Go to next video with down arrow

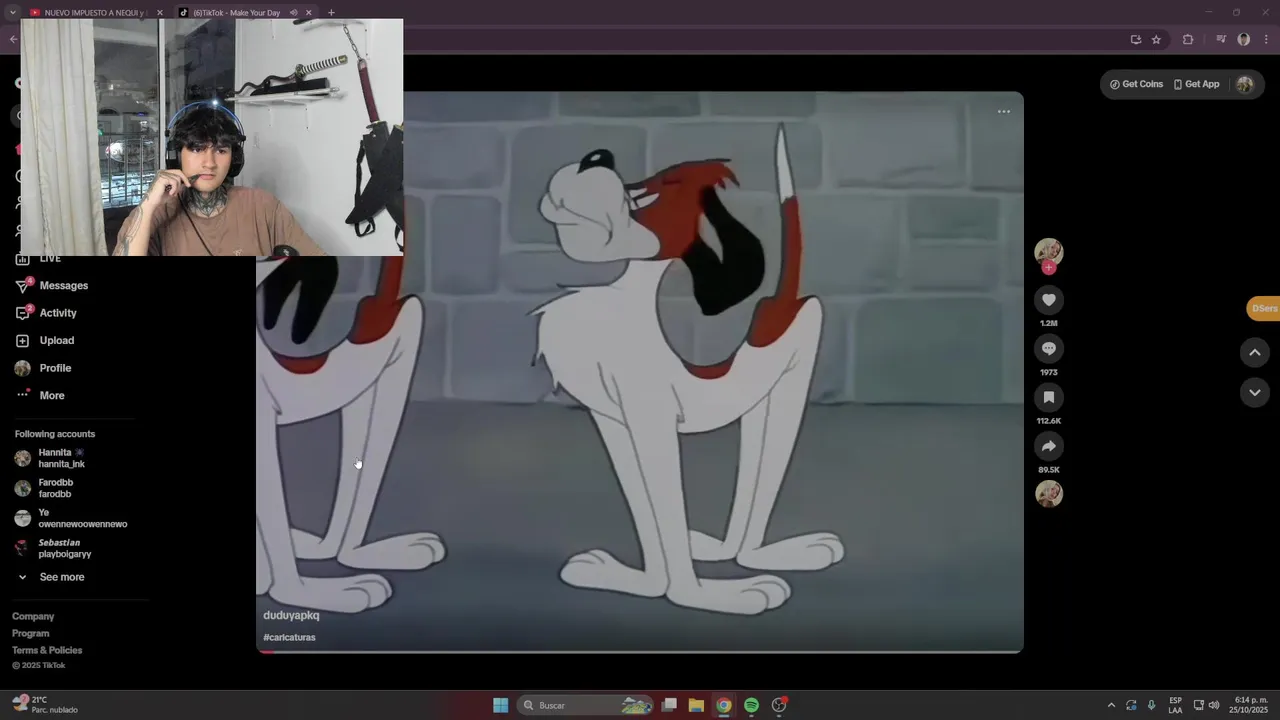coord(1254,393)
